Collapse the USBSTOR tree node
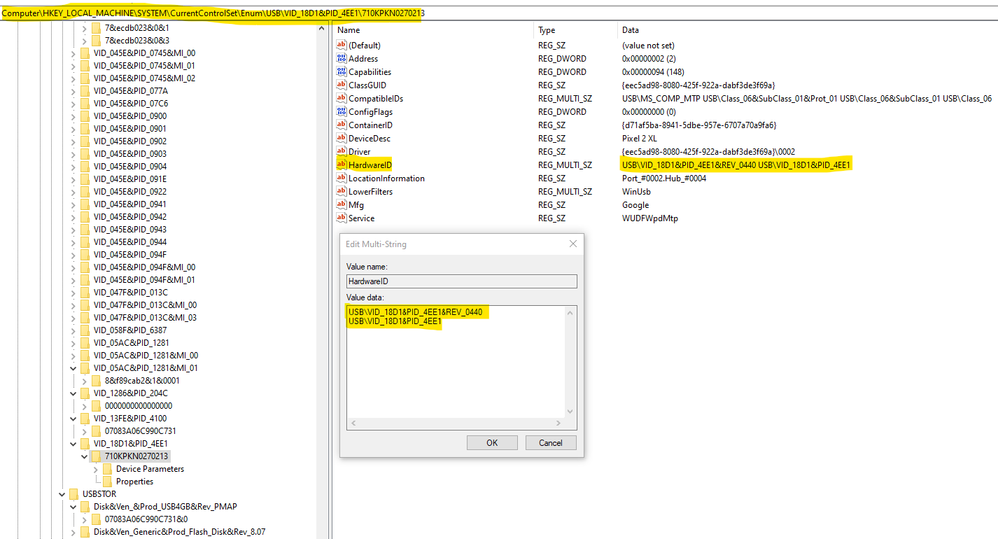Viewport: 998px width, 539px height. tap(62, 494)
